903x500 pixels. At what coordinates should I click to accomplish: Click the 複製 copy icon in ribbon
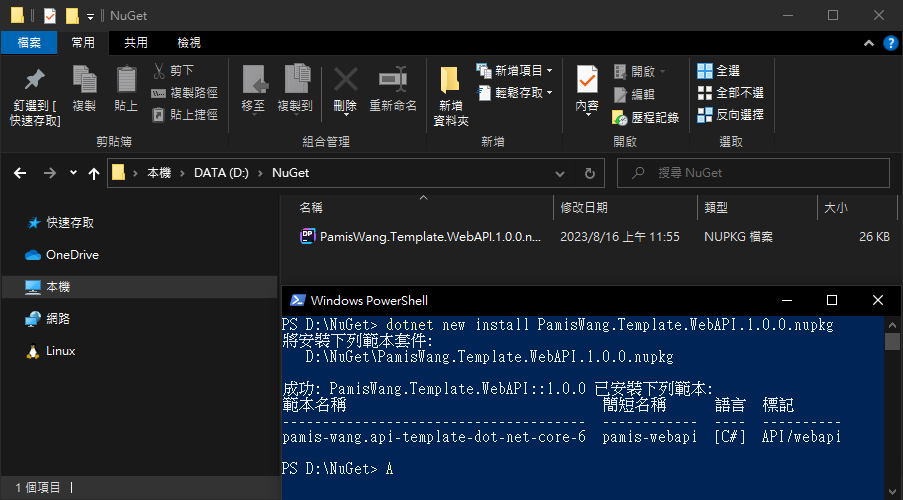(x=84, y=79)
